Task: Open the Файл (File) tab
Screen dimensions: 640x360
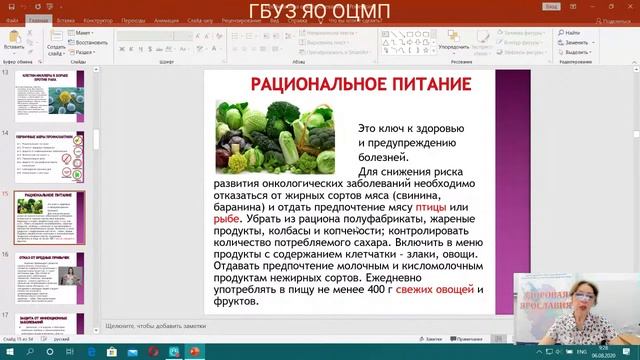Action: pos(12,20)
